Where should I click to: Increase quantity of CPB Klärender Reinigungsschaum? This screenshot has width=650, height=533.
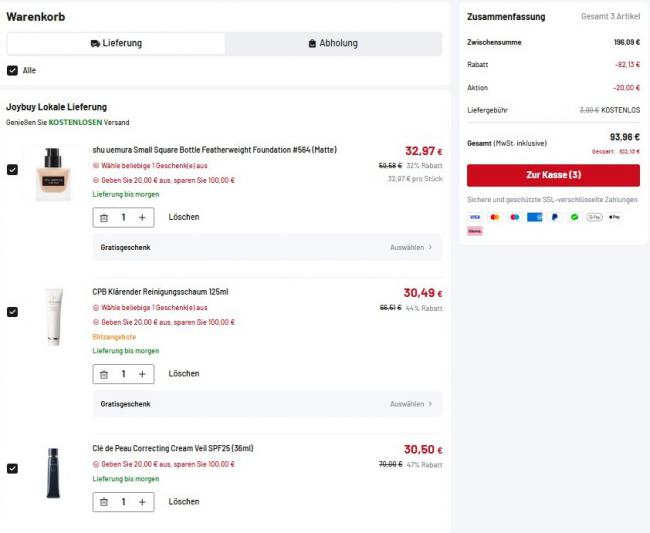[x=142, y=374]
